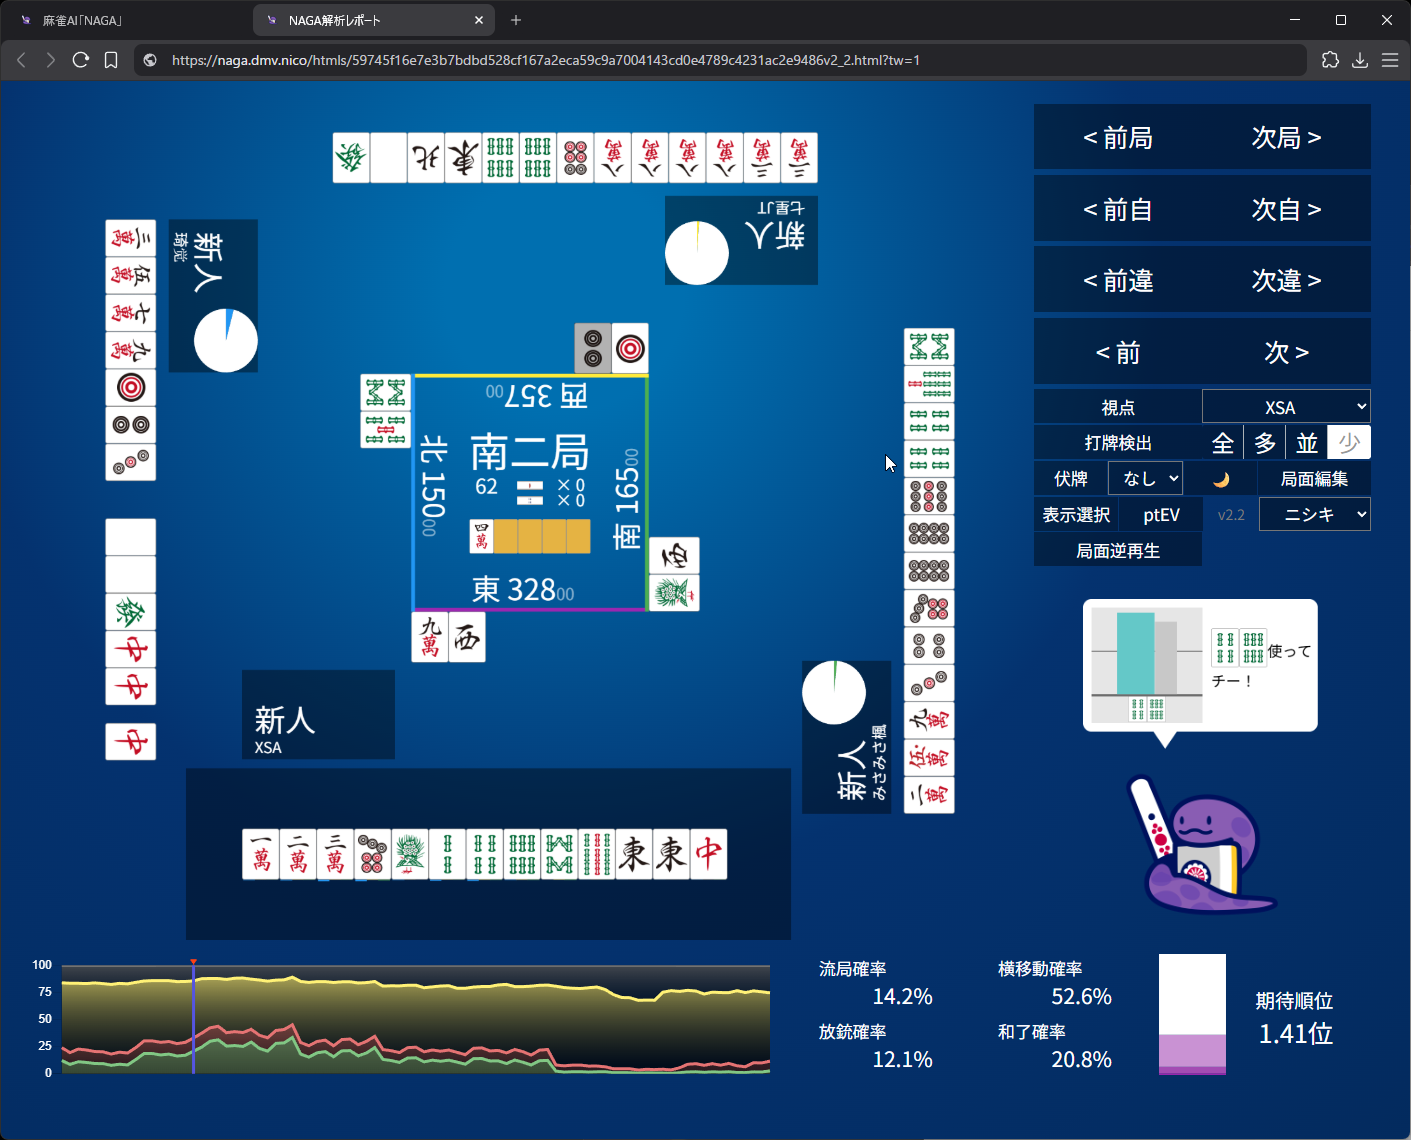
Task: Open the ニシキ model dropdown
Action: coord(1314,515)
